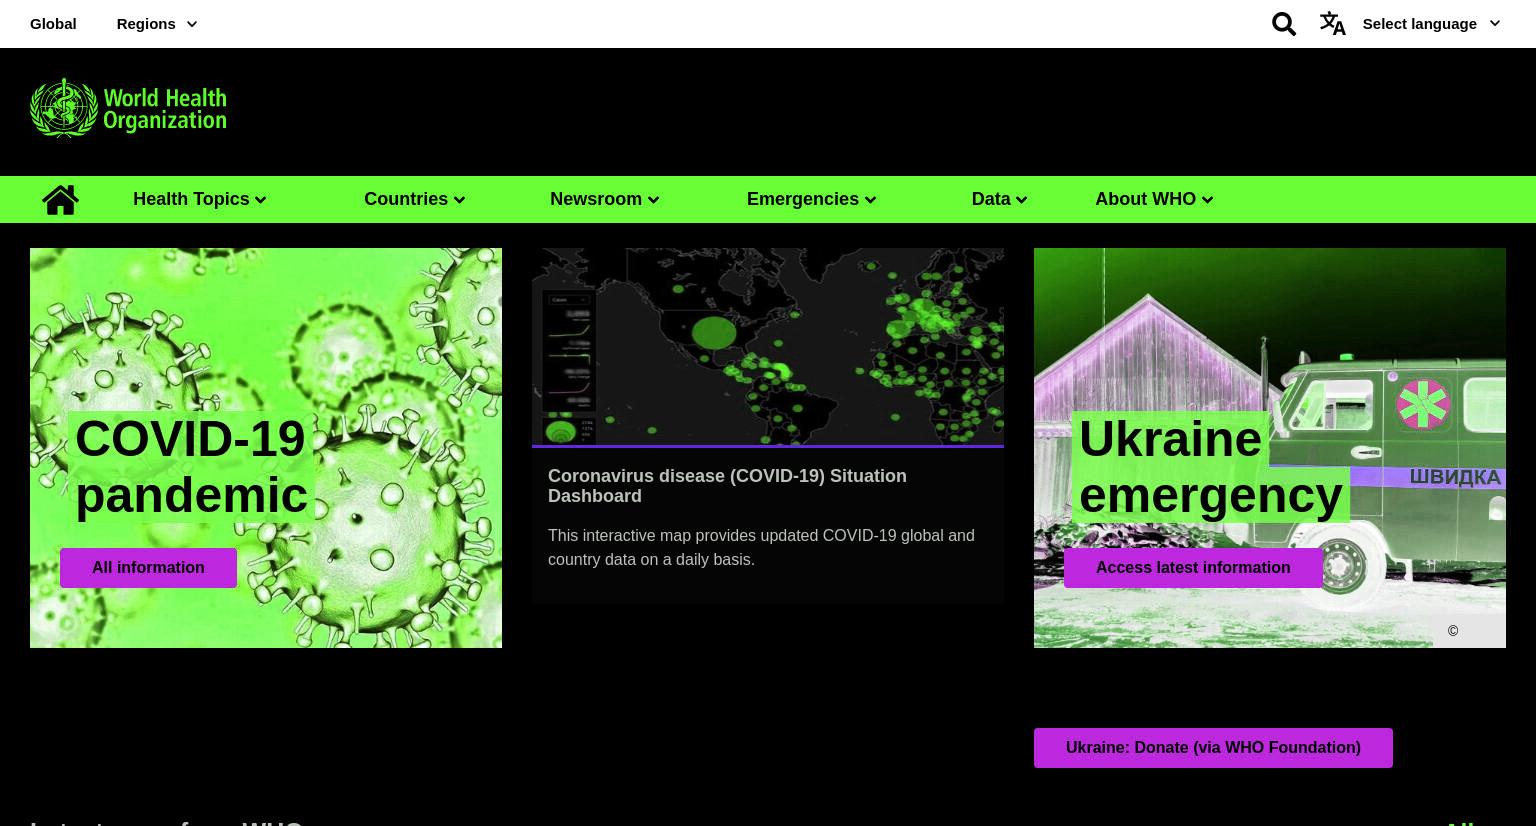Click Access latest information button
Screen dimensions: 1536x826
[x=1193, y=567]
